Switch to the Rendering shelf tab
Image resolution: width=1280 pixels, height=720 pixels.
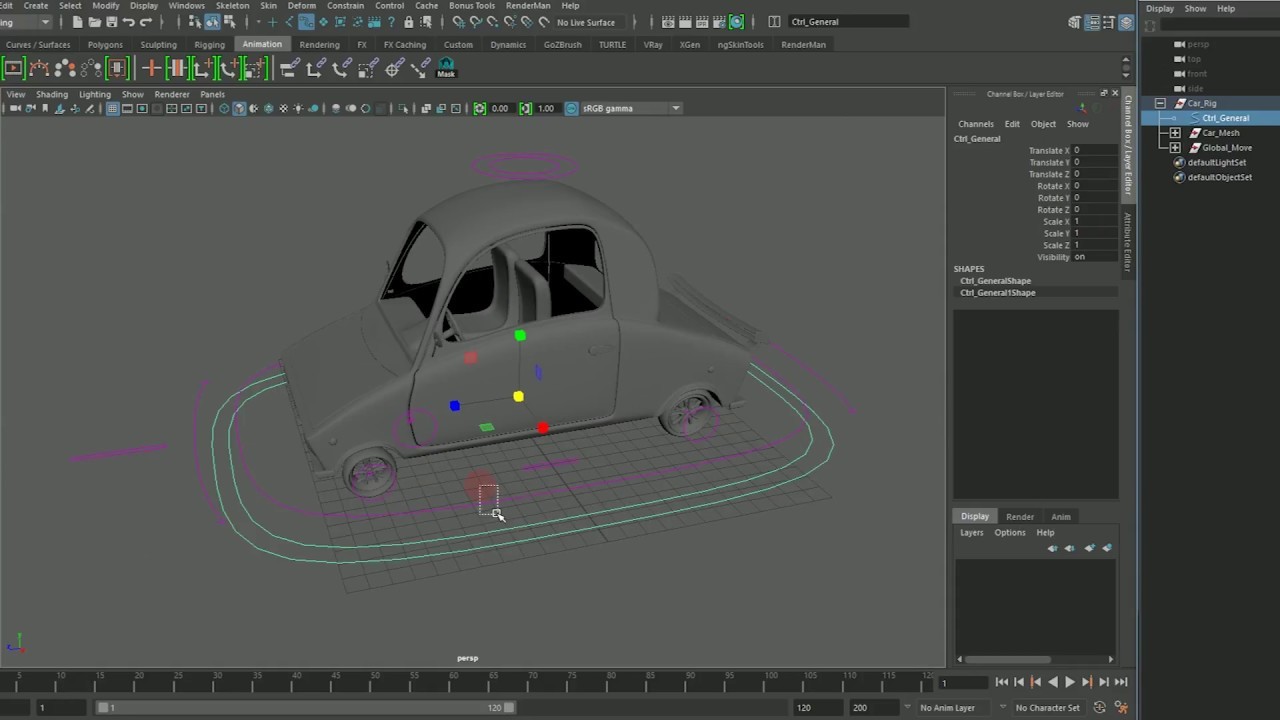coord(319,44)
